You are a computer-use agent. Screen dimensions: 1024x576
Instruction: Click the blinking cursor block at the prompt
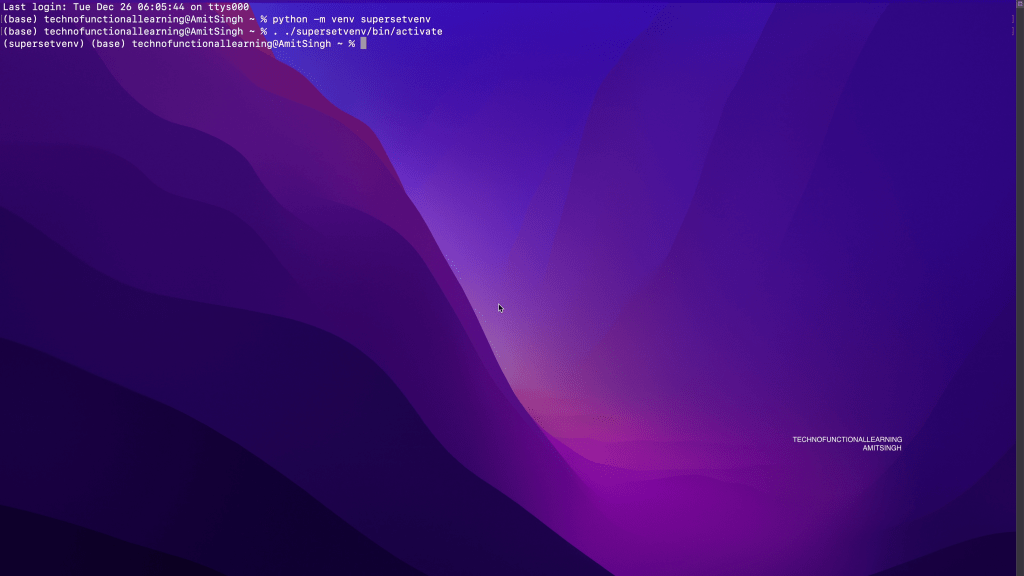point(364,44)
